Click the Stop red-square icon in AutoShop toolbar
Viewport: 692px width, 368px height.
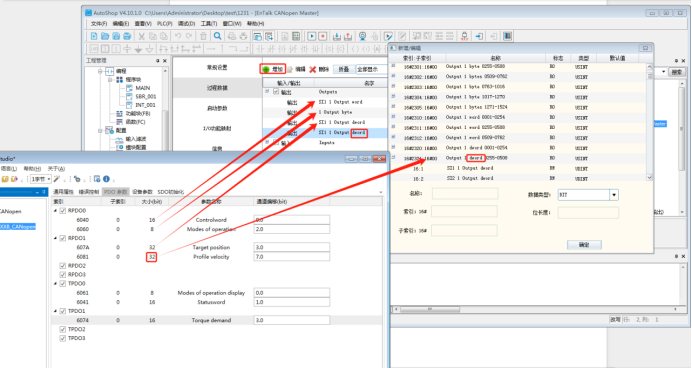[323, 36]
